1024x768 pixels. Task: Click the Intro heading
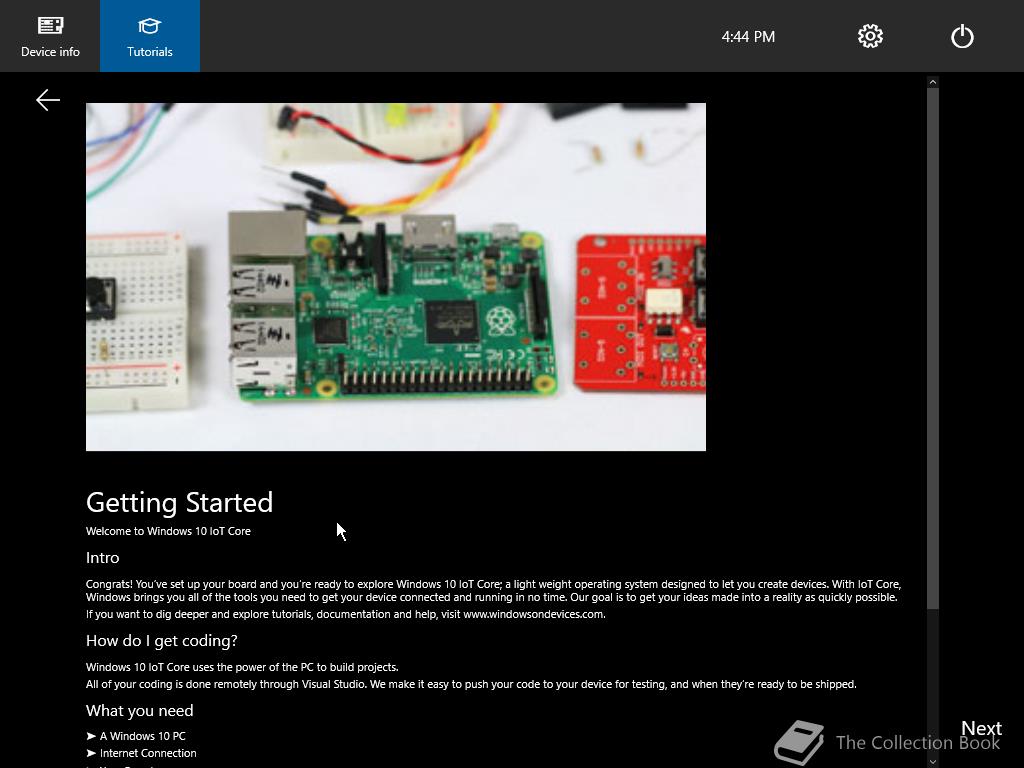(103, 558)
